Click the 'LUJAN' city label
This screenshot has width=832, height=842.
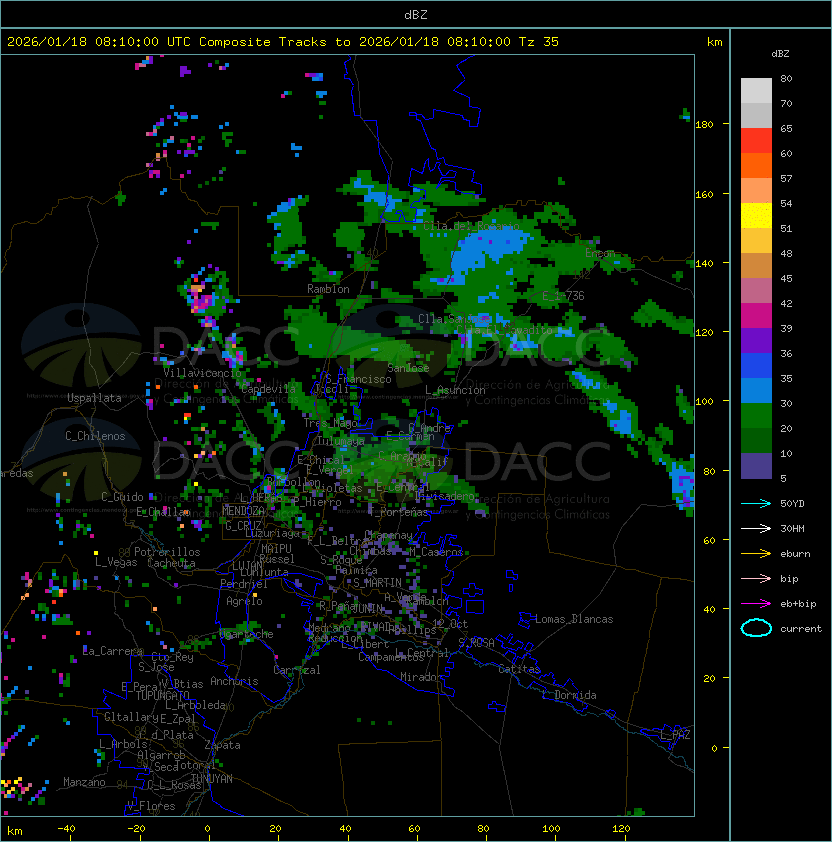pos(247,566)
